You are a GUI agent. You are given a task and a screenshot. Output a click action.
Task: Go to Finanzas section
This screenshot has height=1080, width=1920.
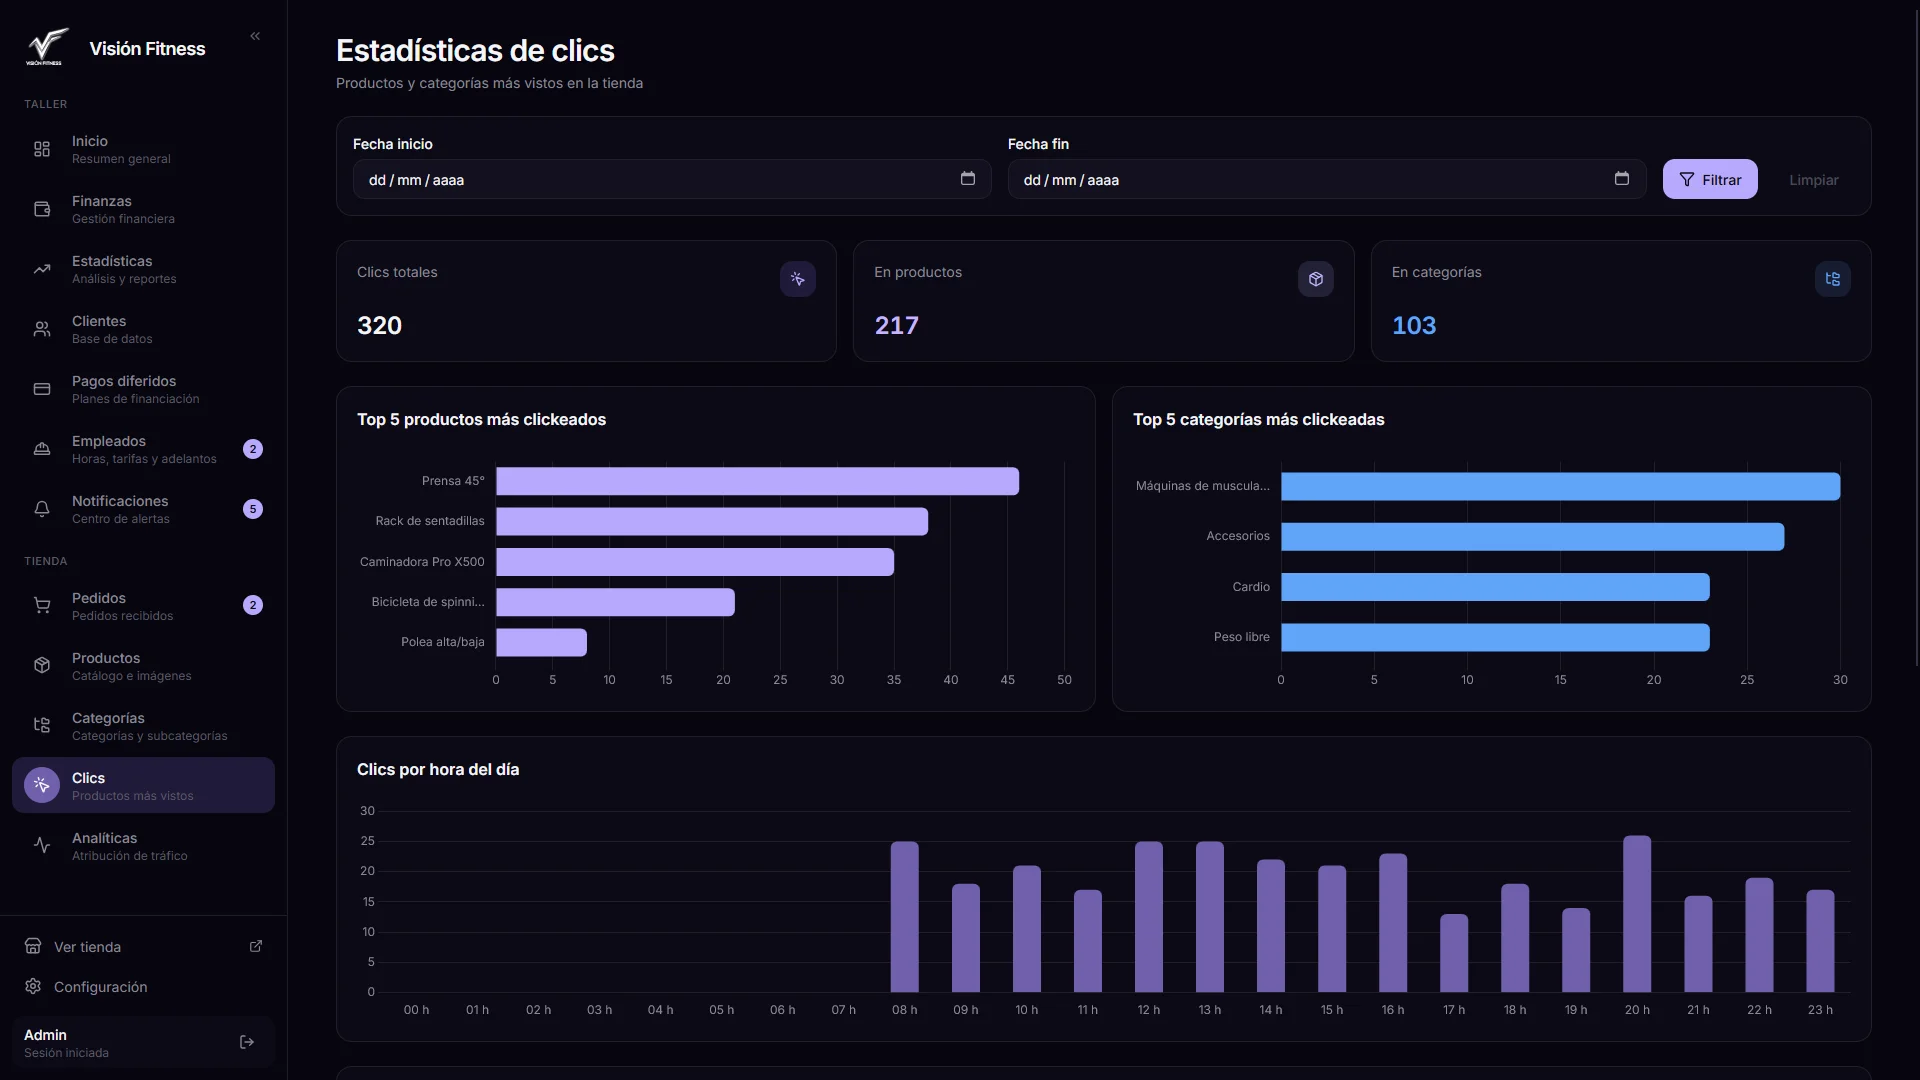coord(143,209)
